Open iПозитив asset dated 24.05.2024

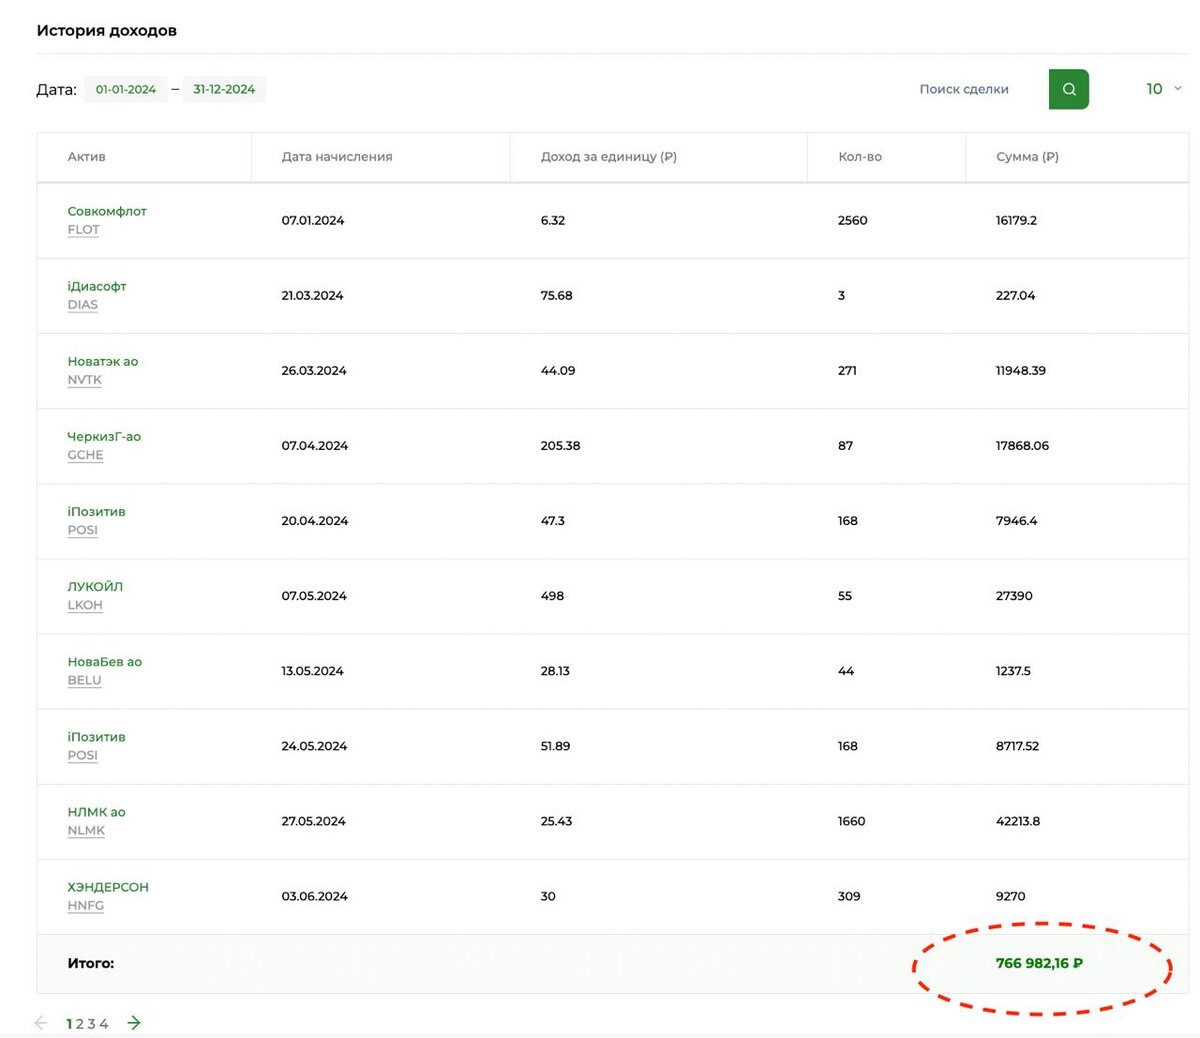point(96,736)
